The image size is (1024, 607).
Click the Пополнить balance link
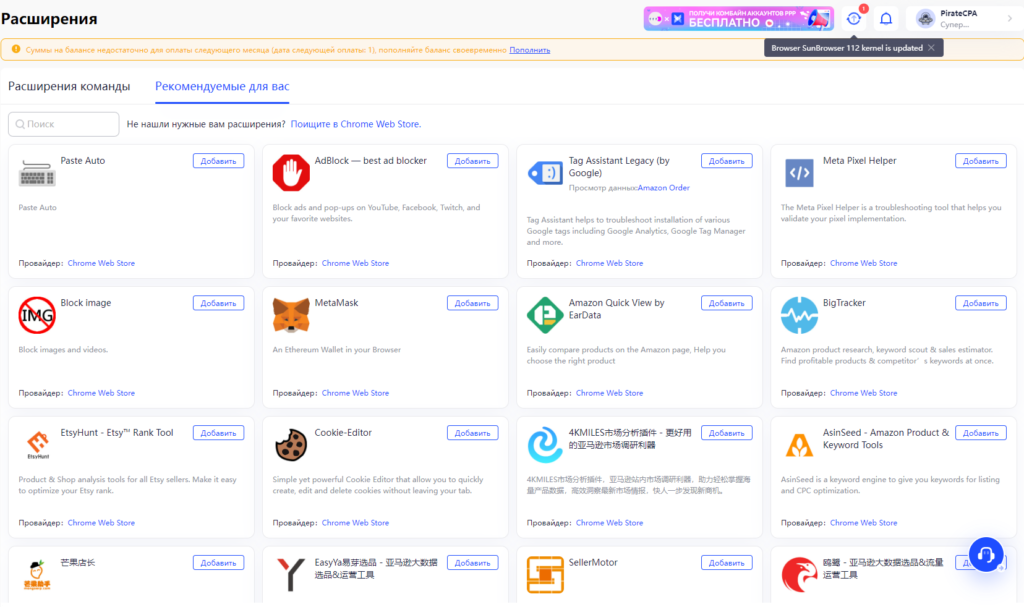[x=530, y=50]
